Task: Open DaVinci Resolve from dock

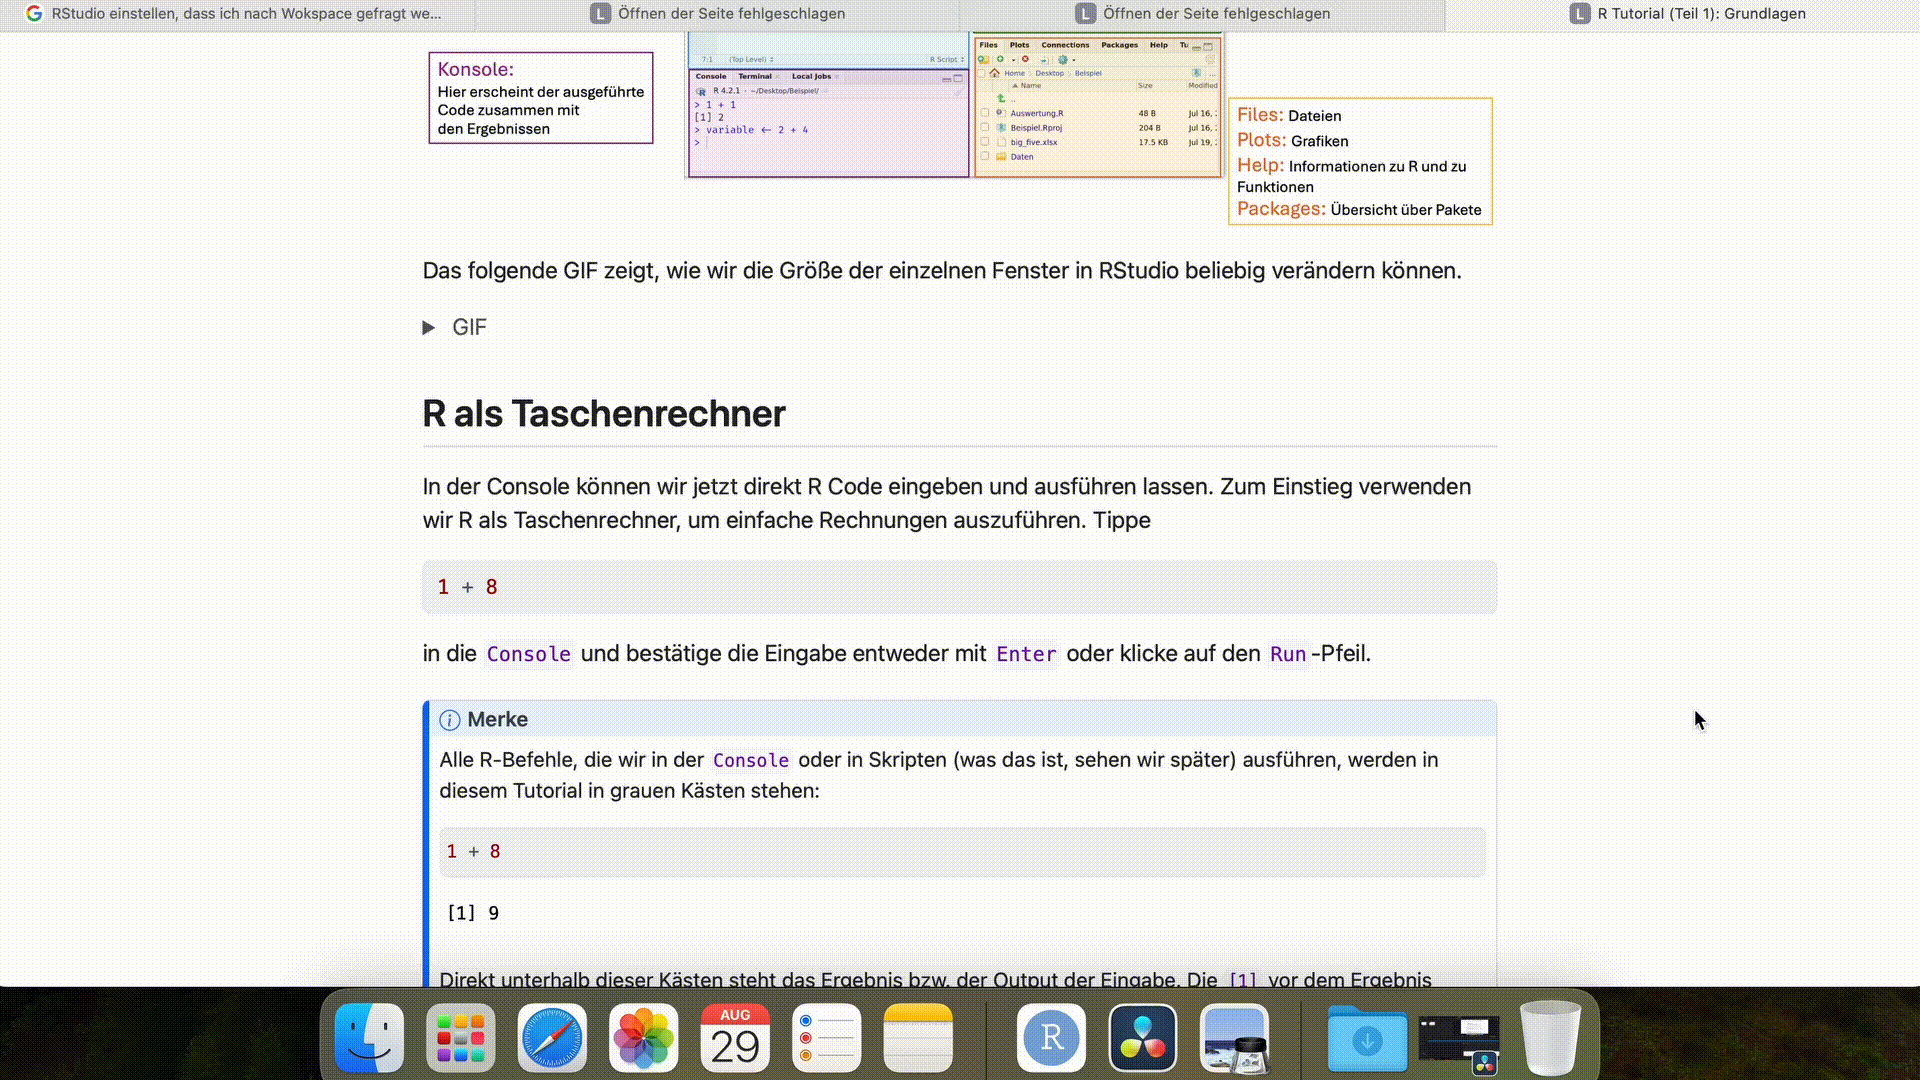Action: pyautogui.click(x=1143, y=1038)
